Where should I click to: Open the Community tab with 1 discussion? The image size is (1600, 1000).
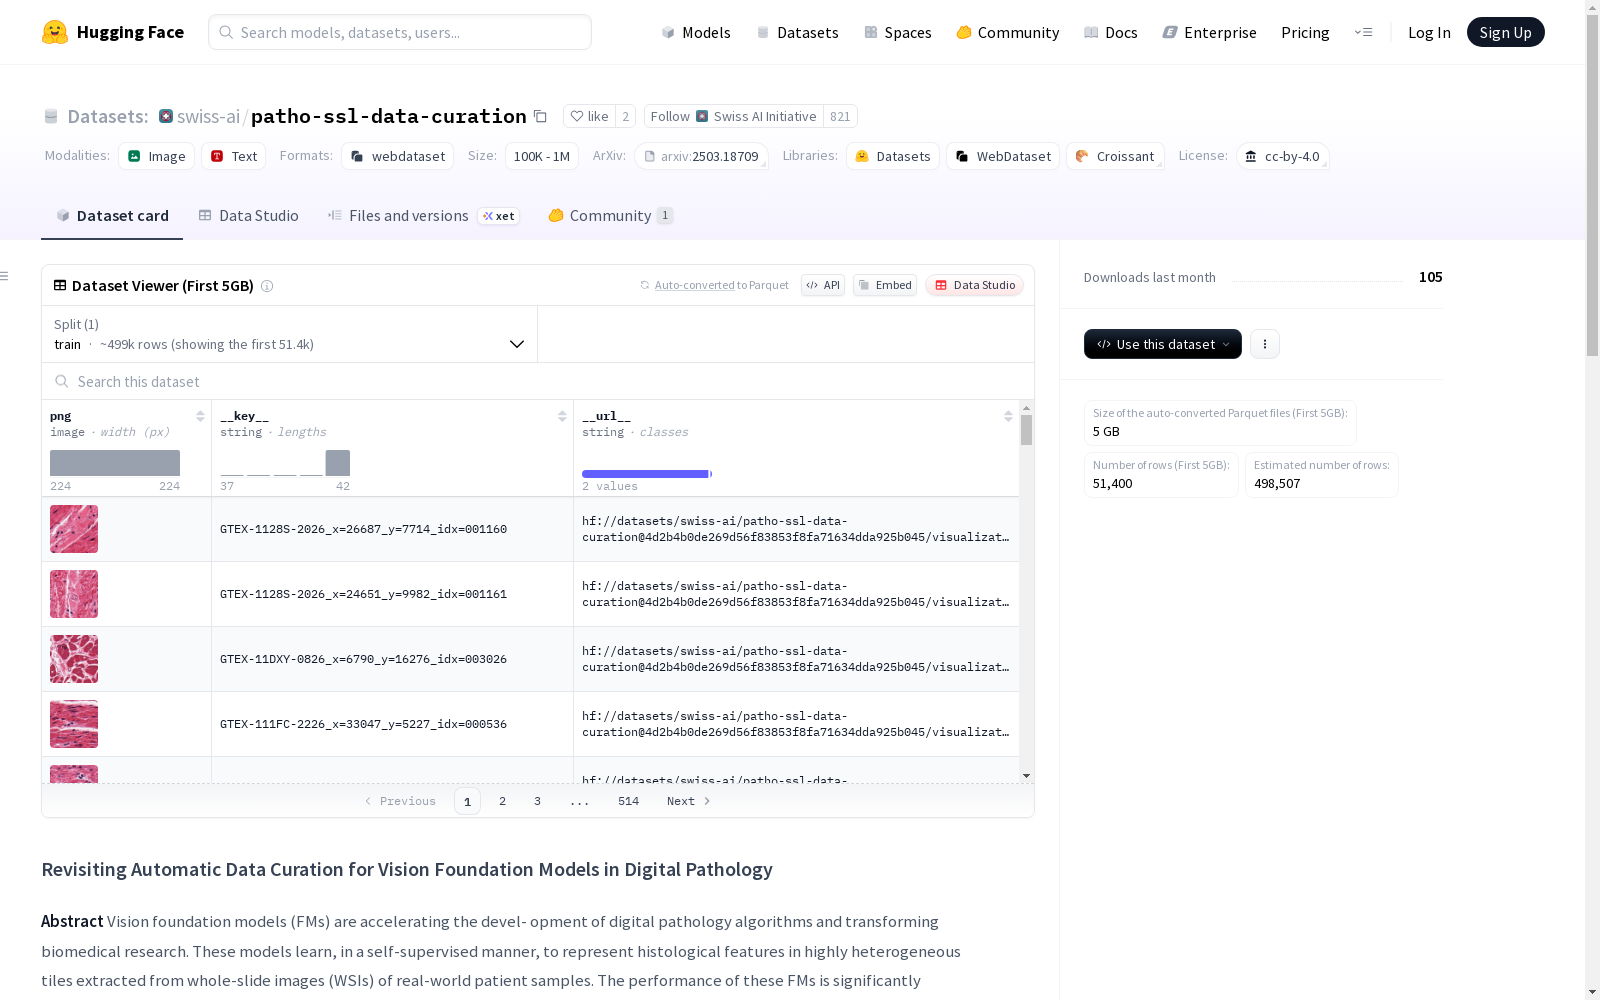point(611,216)
